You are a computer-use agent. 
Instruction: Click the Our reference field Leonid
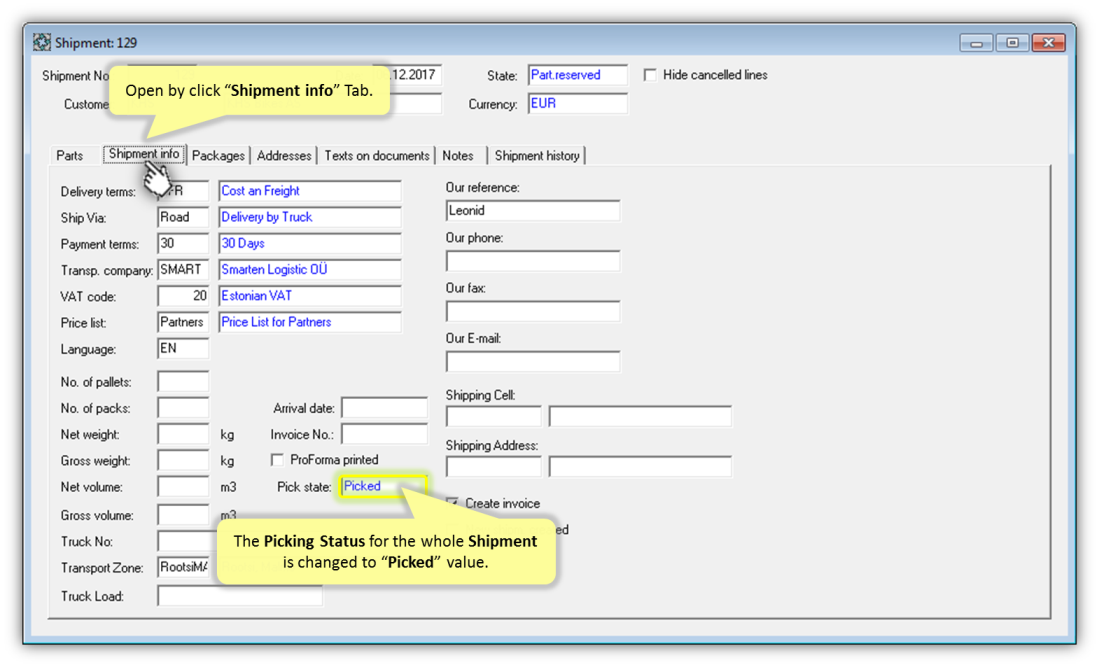pyautogui.click(x=533, y=210)
